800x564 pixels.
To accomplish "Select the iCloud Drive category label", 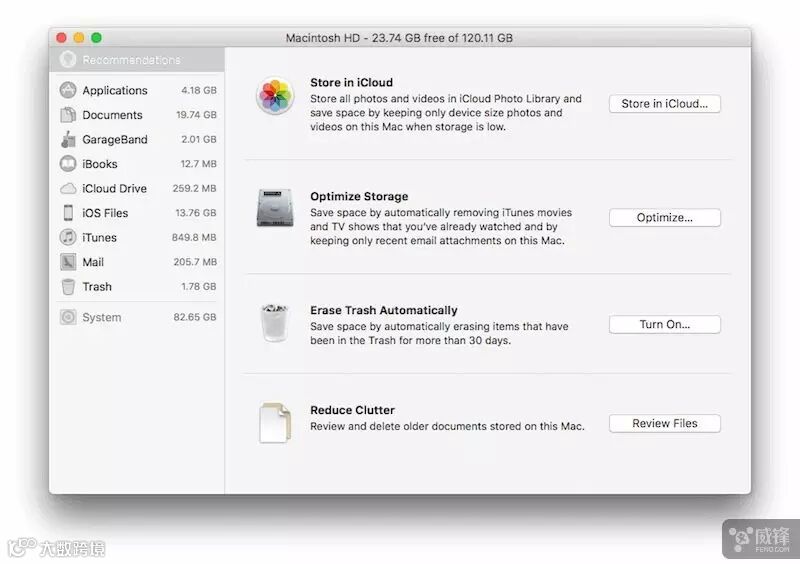I will [x=114, y=188].
